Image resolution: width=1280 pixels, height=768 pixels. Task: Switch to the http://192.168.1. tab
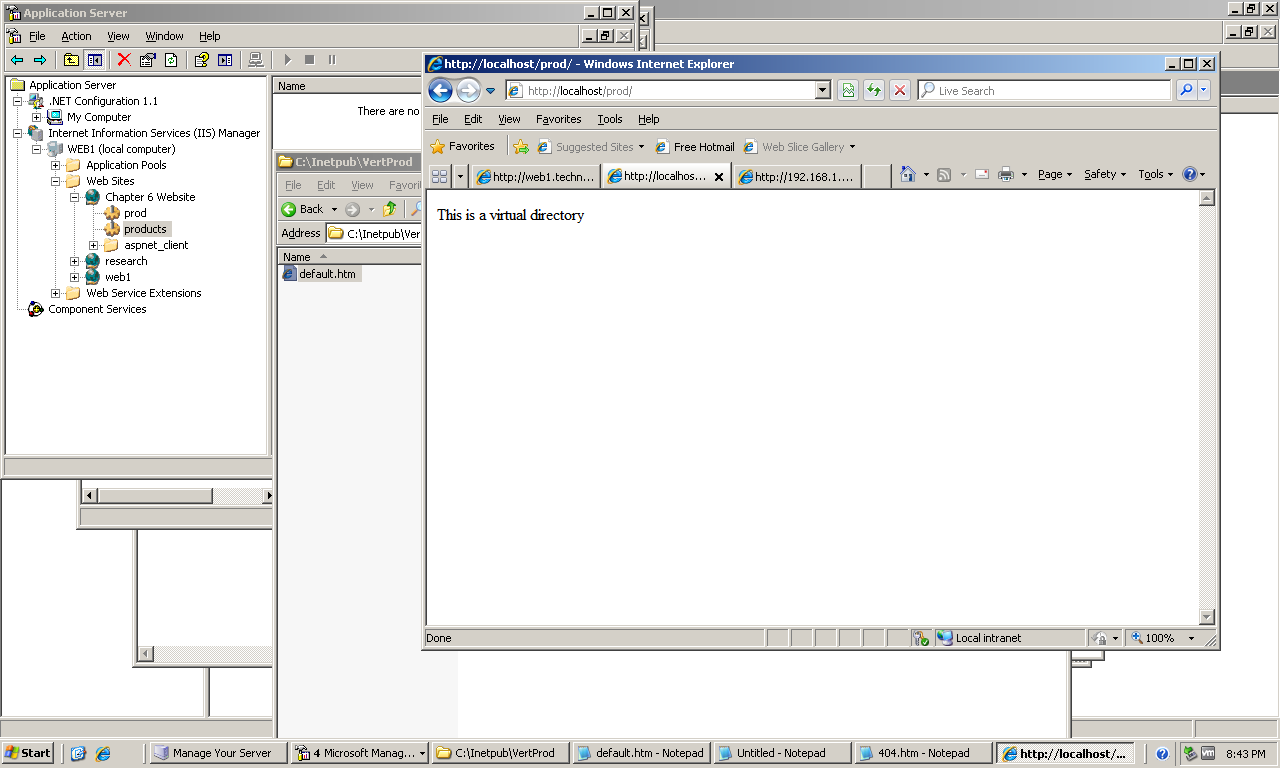797,177
